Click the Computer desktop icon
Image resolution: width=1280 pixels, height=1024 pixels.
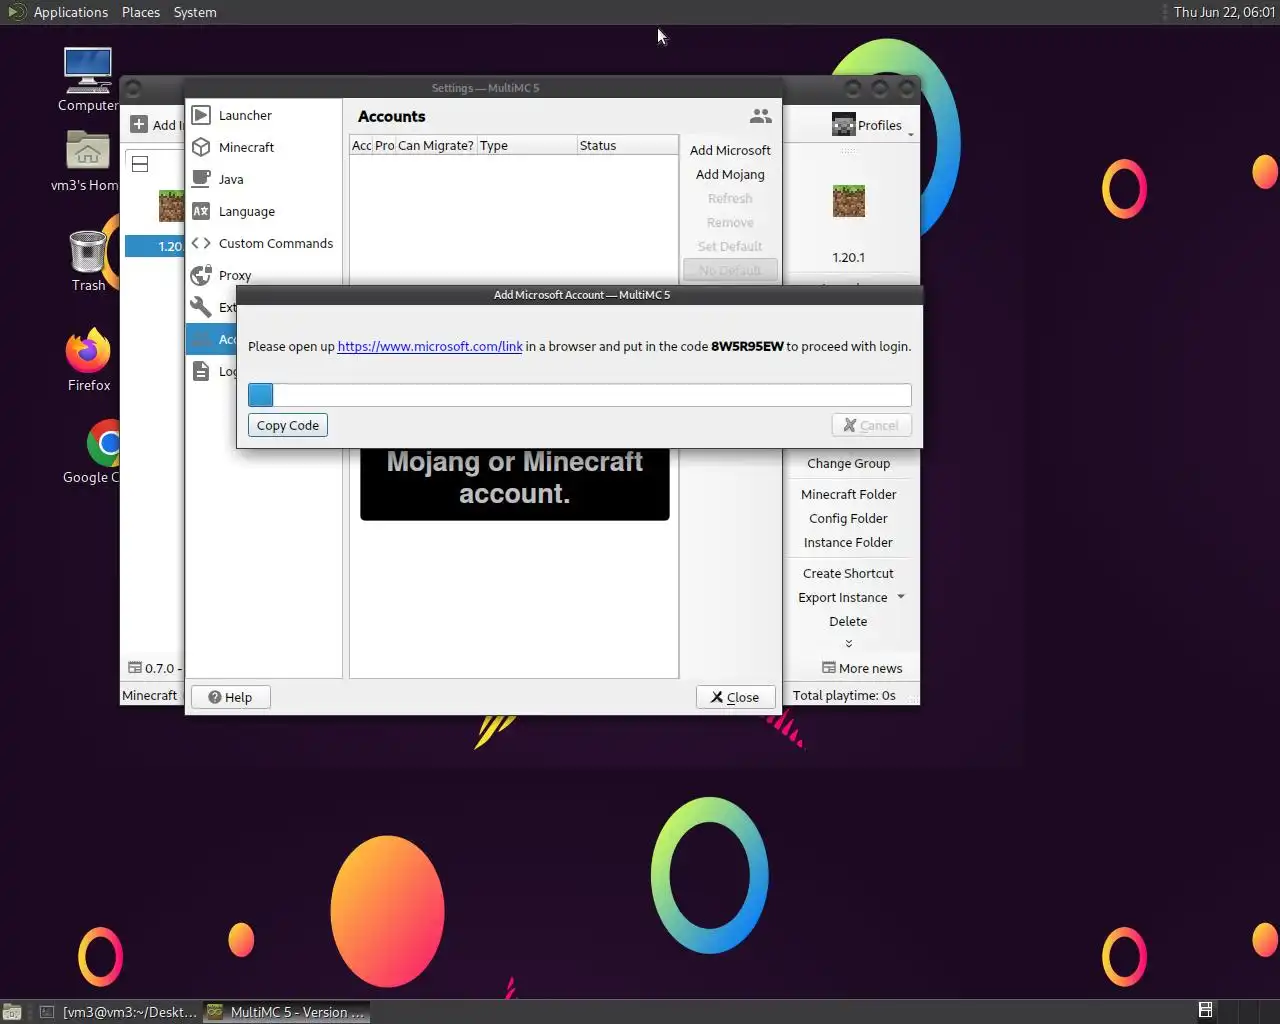[88, 71]
